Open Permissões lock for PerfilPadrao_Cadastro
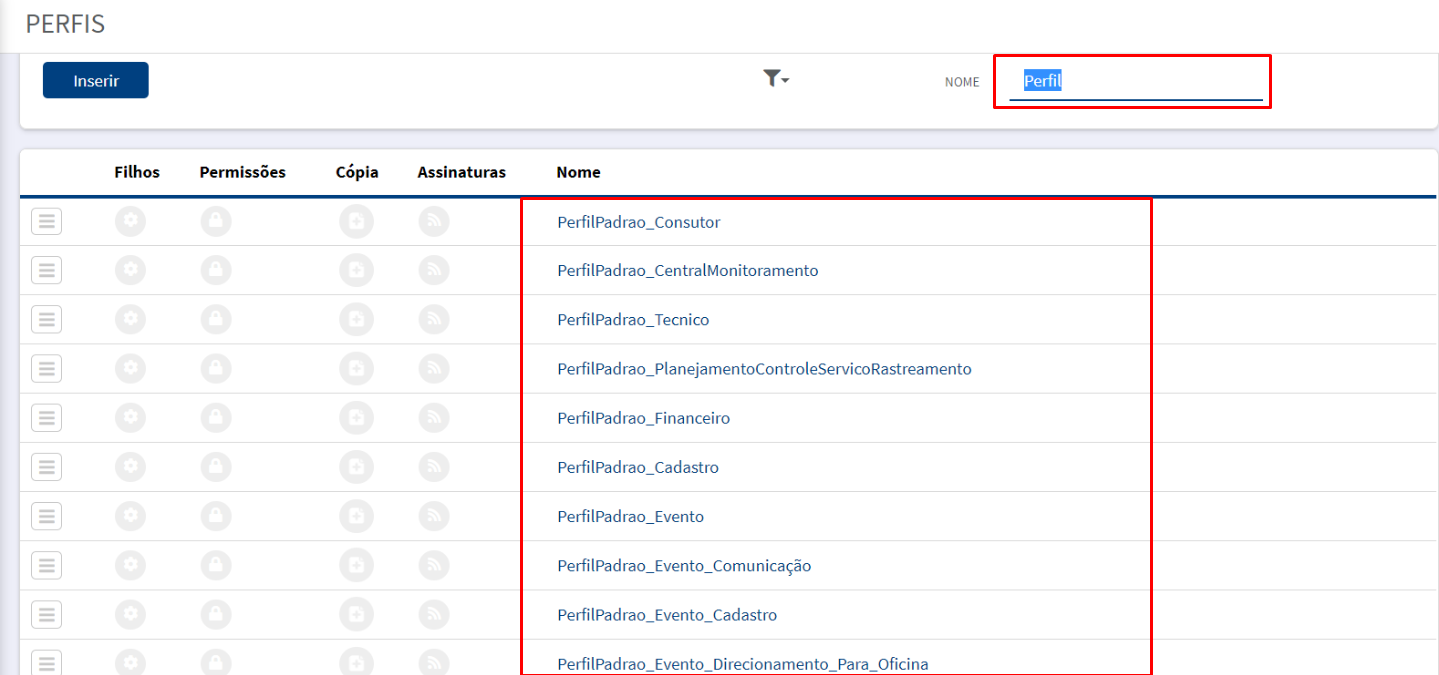Viewport: 1439px width, 675px height. pyautogui.click(x=216, y=467)
